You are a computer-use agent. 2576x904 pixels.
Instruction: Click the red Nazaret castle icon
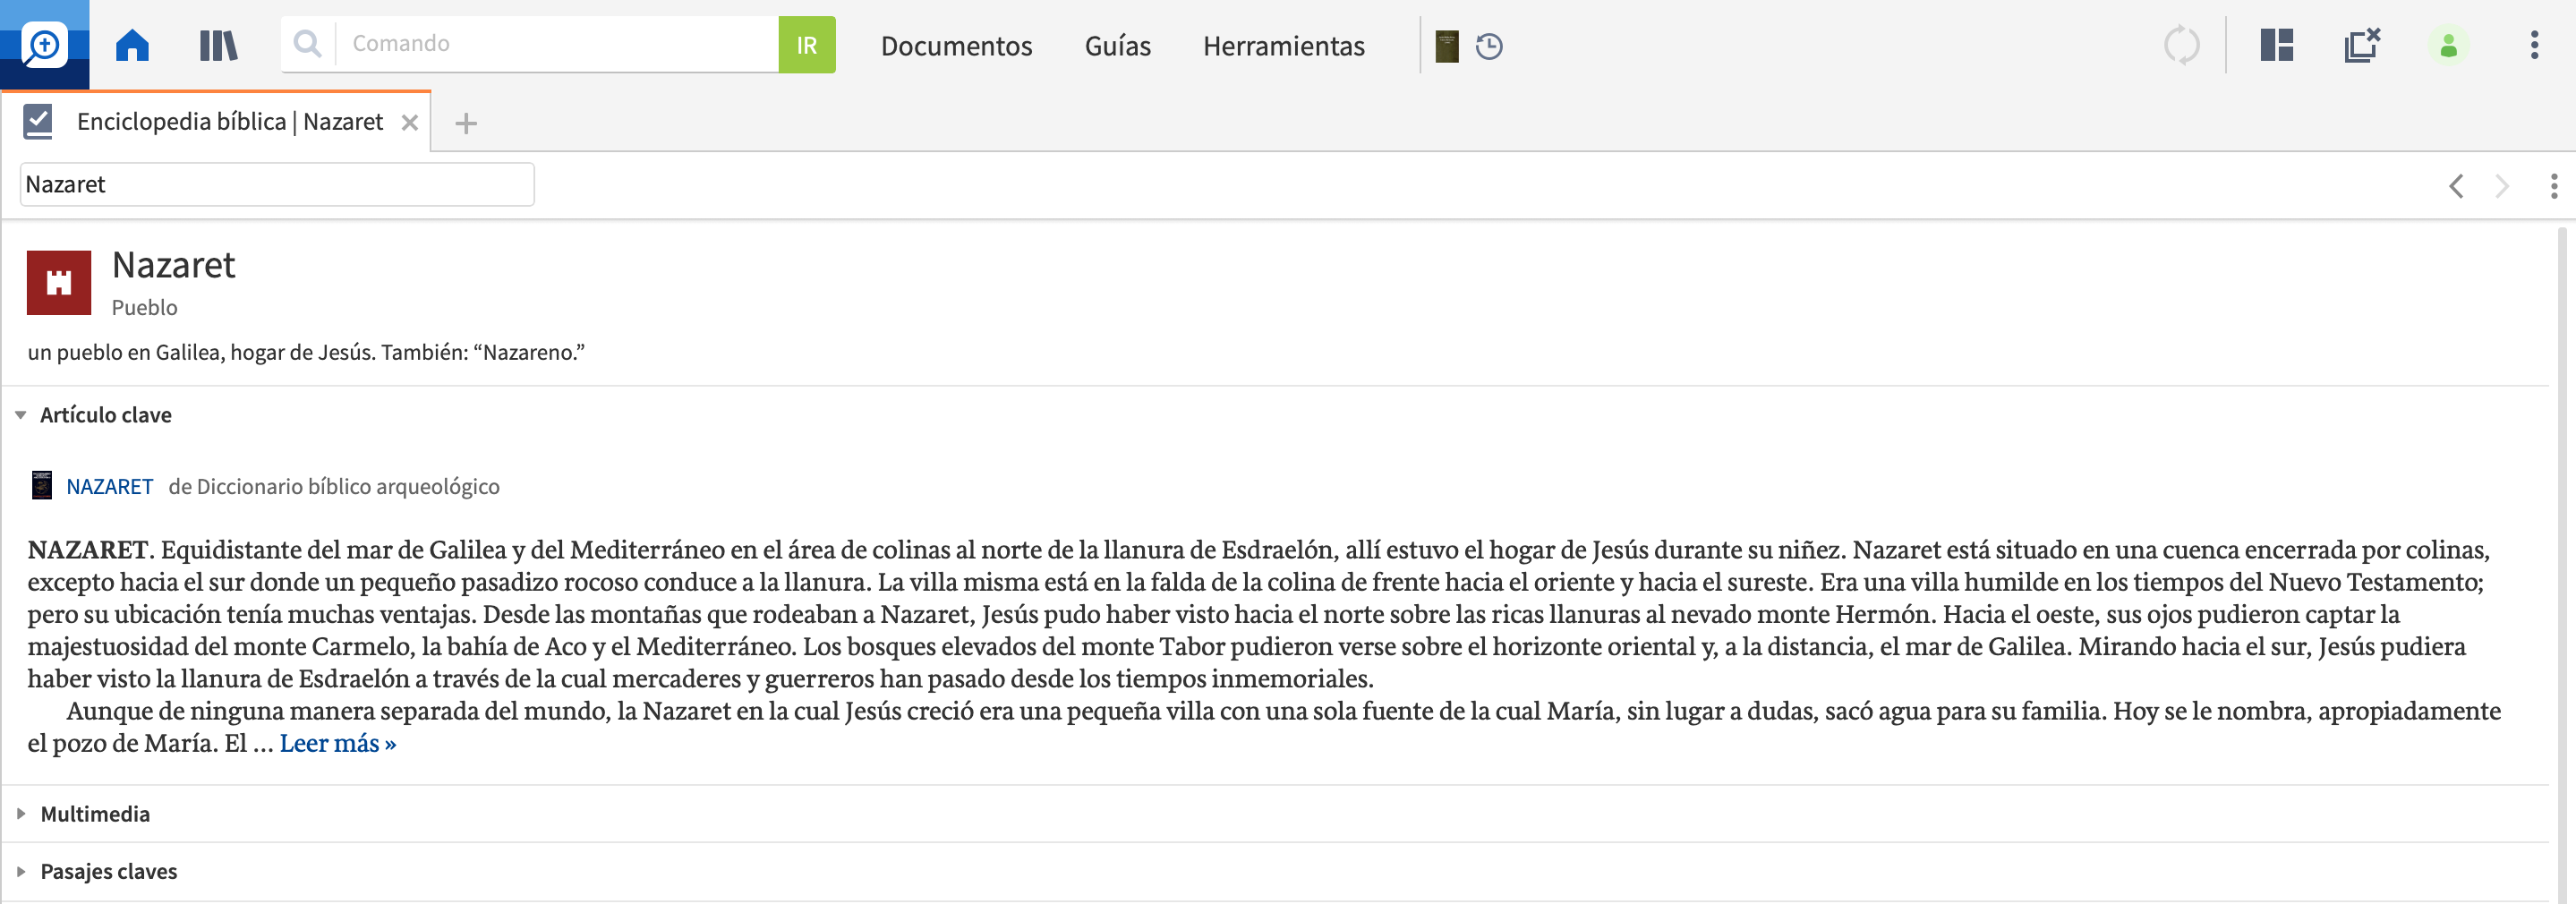pyautogui.click(x=59, y=282)
